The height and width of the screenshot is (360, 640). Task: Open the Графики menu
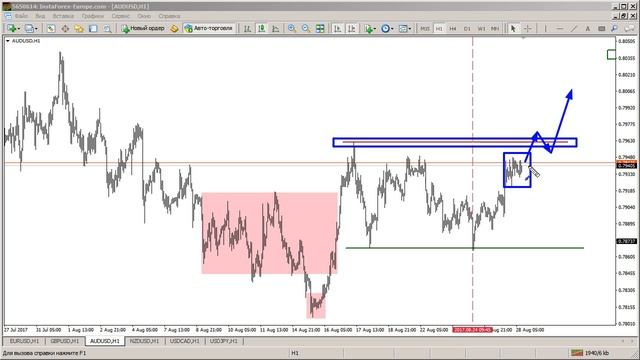[93, 16]
